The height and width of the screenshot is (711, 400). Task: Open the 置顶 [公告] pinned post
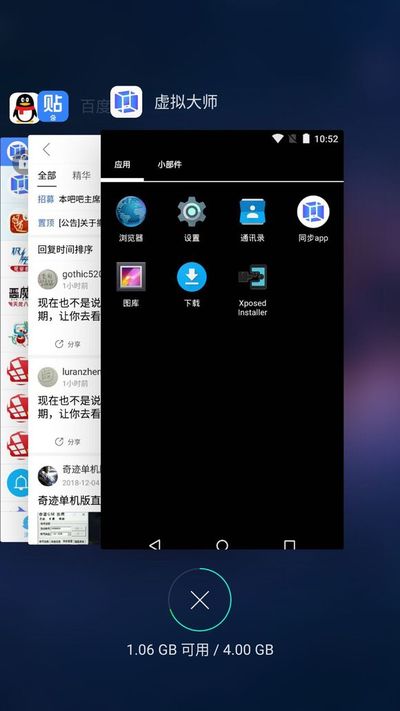[69, 223]
